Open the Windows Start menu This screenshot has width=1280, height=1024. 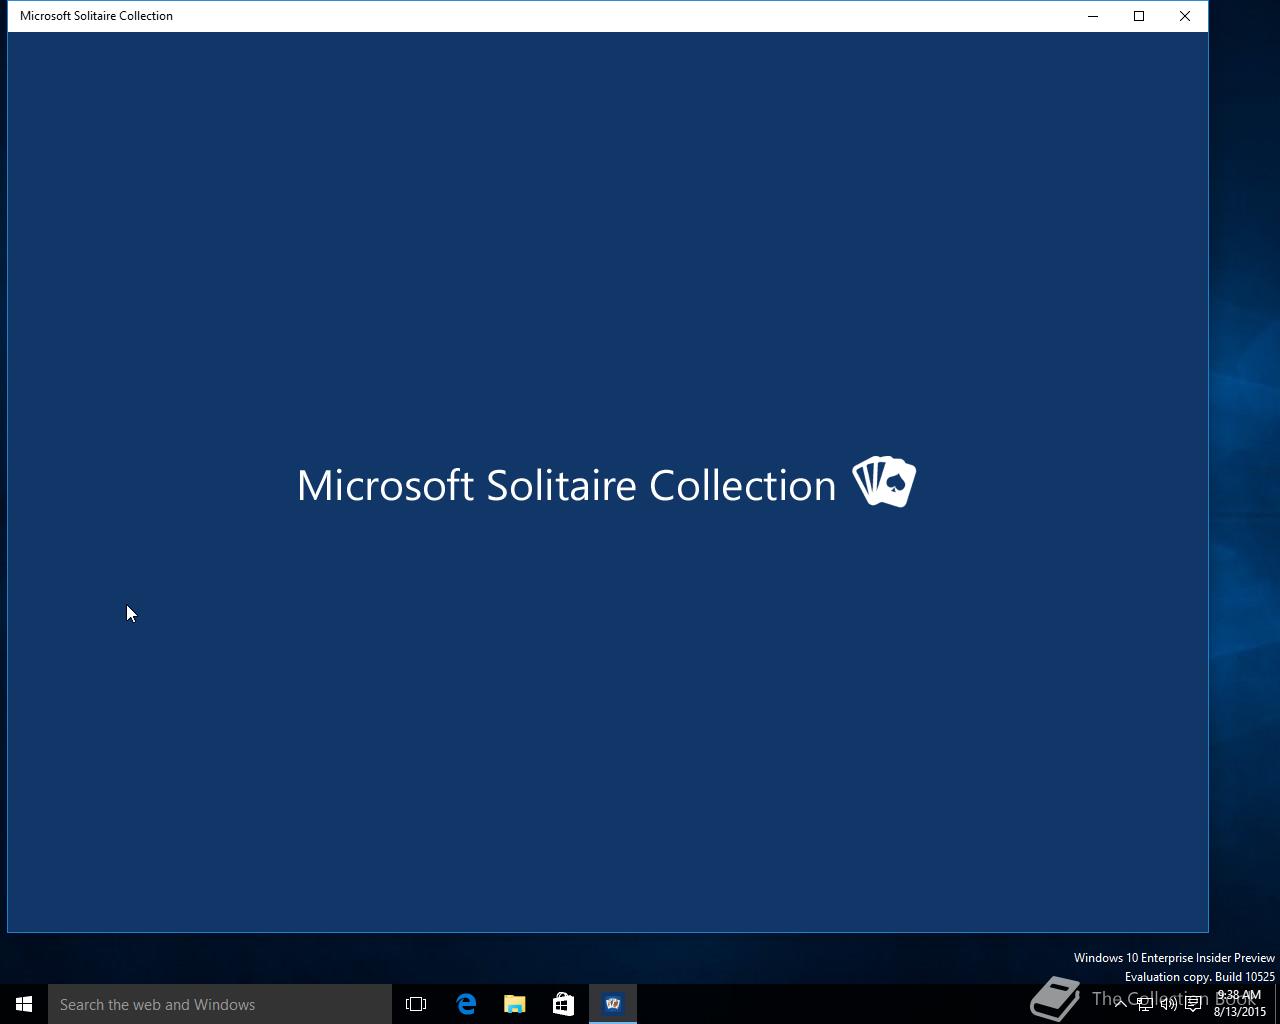24,1004
